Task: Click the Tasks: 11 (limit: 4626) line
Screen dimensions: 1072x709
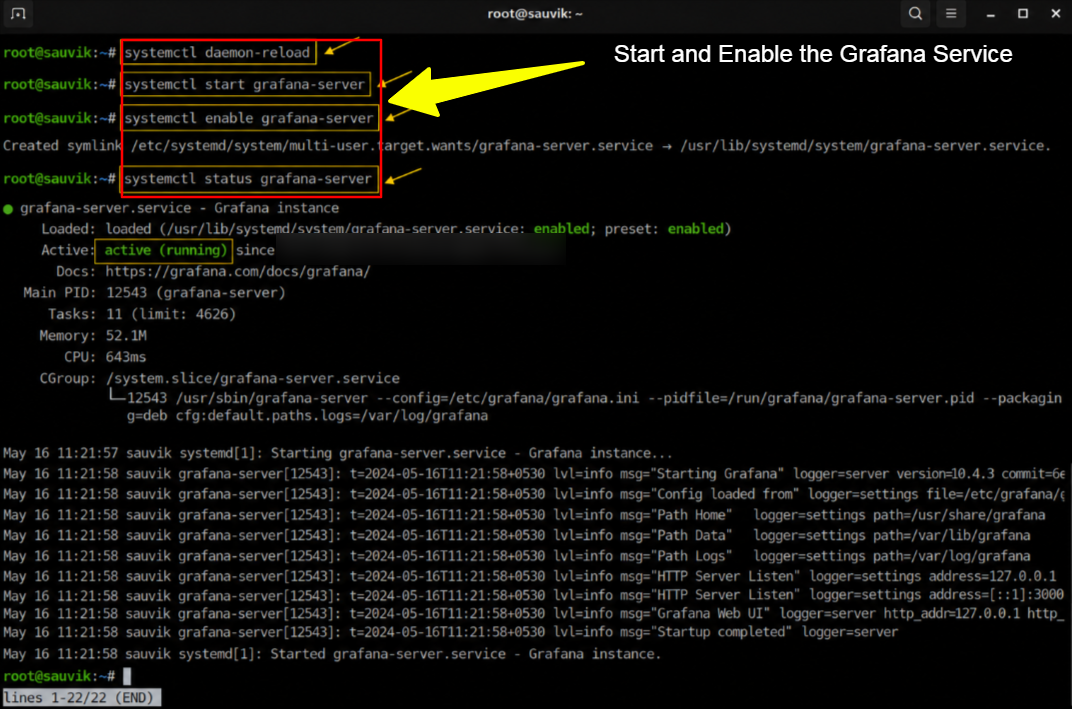Action: click(142, 315)
